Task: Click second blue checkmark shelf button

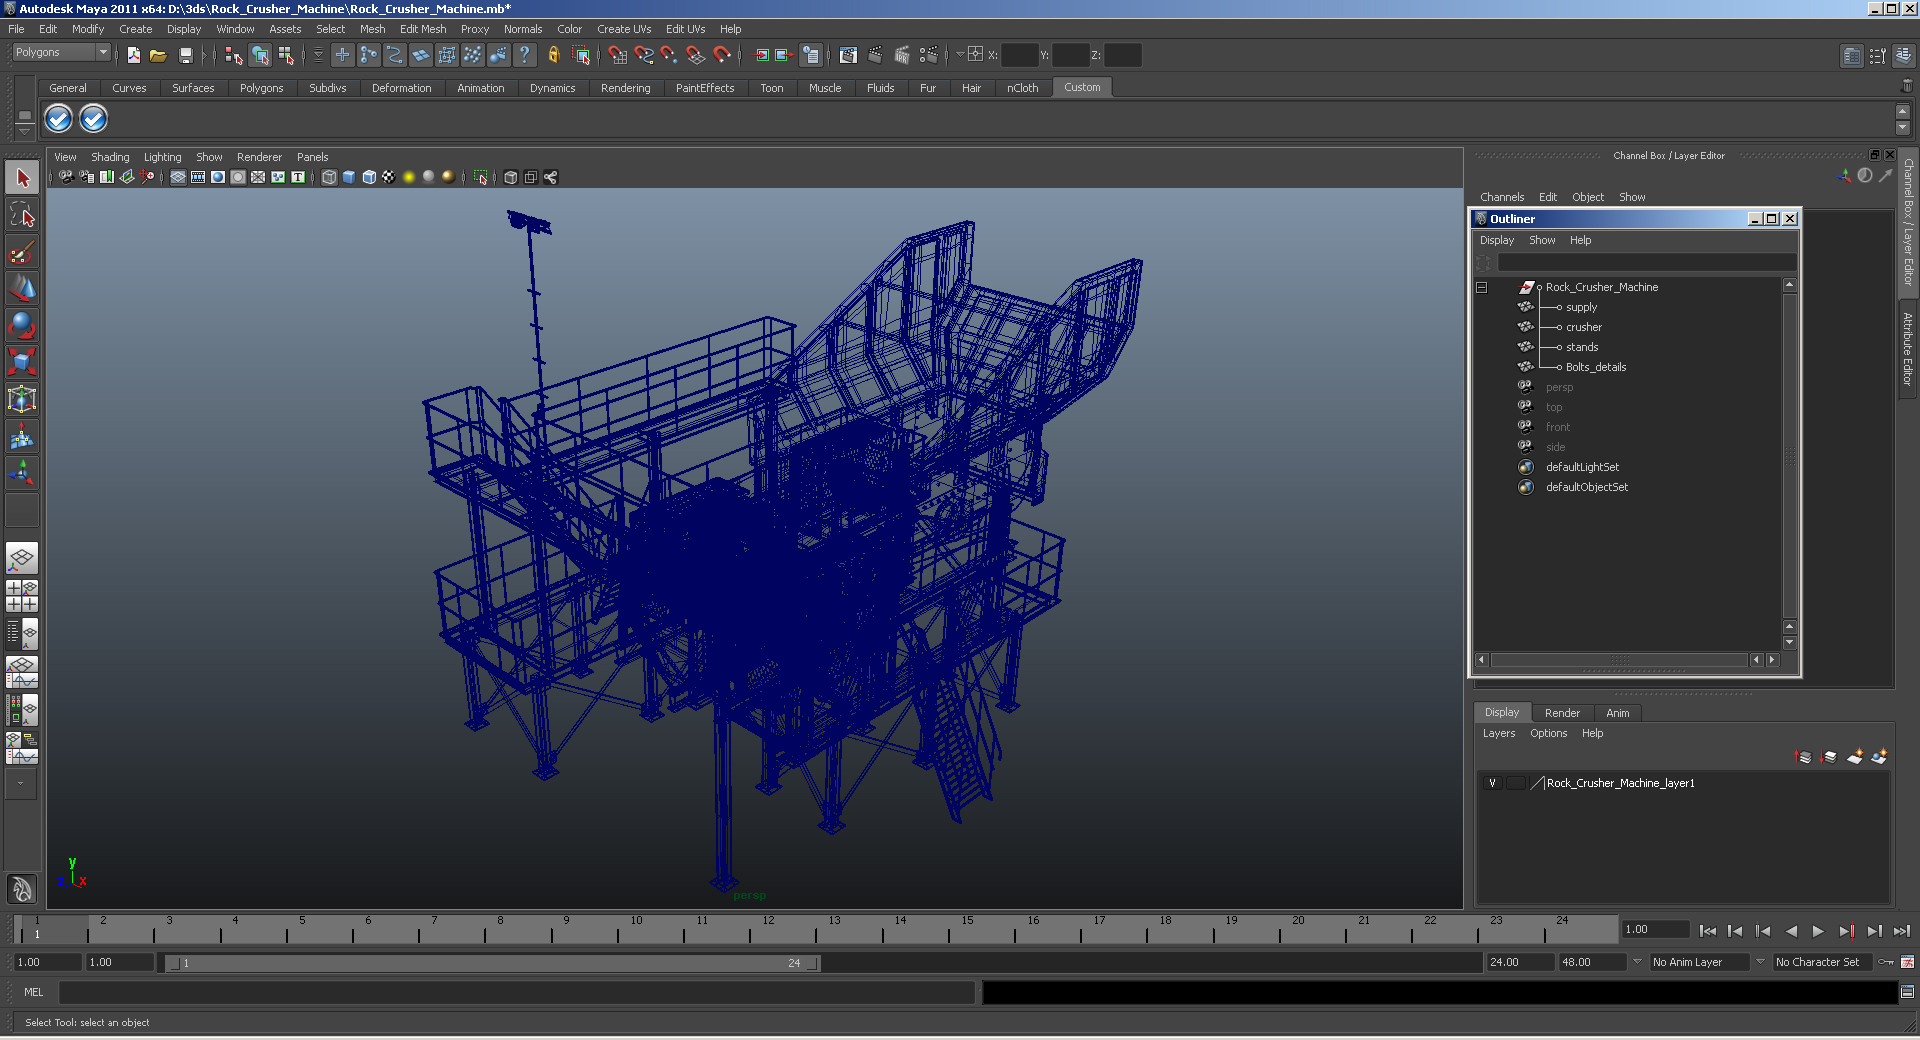Action: coord(93,119)
